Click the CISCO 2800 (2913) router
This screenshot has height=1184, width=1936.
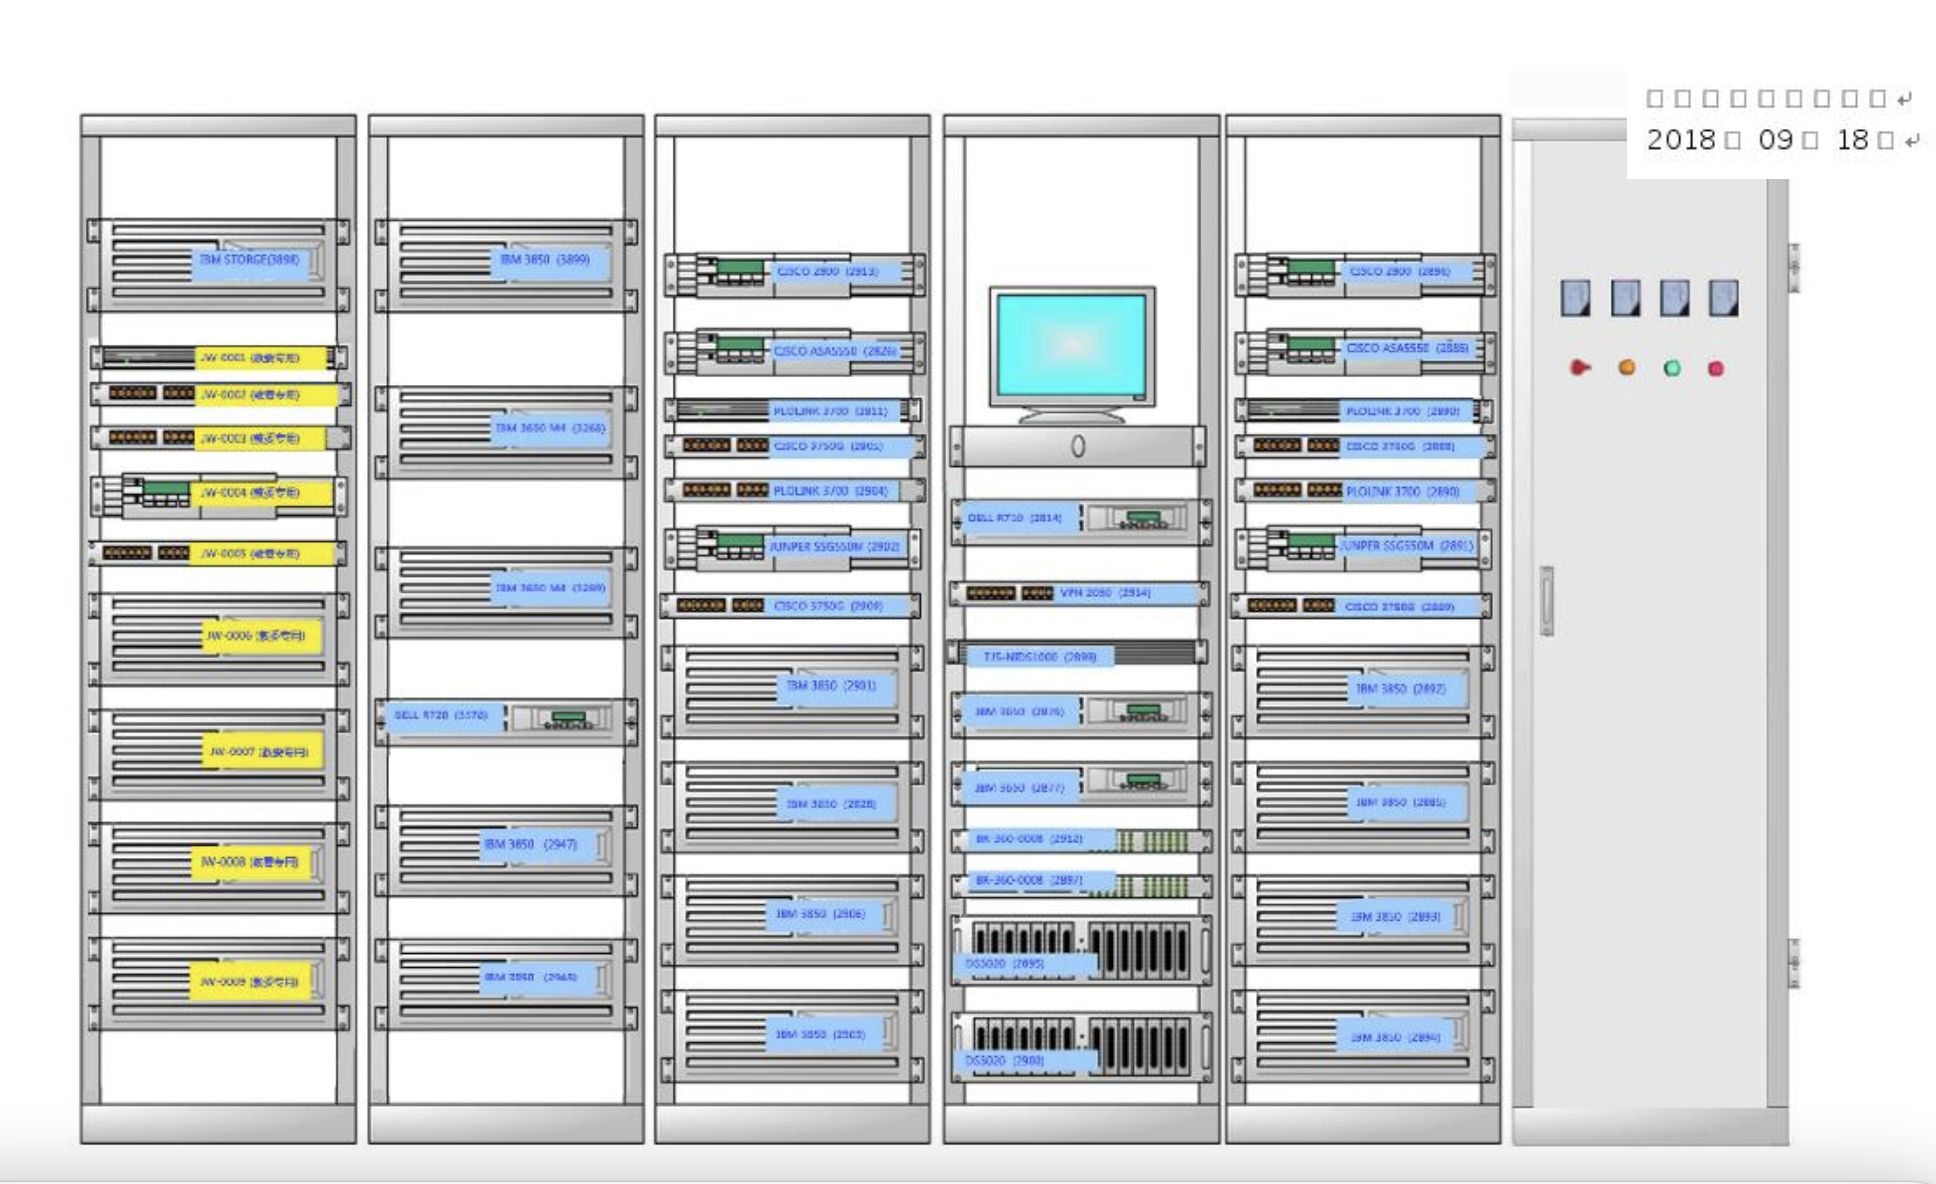[827, 271]
